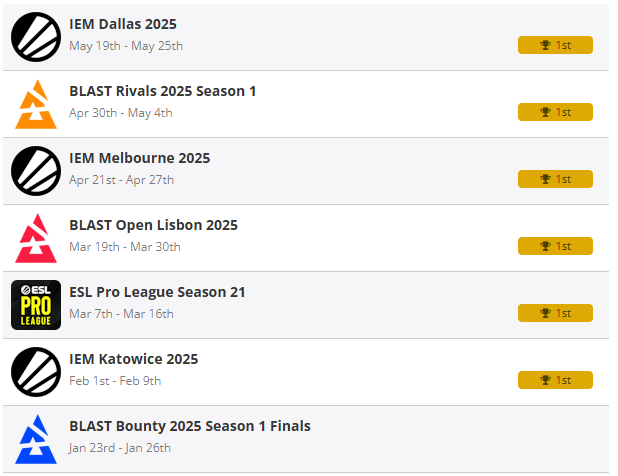The image size is (618, 476).
Task: Select the BLAST Open Lisbon 2025 title
Action: [x=153, y=225]
